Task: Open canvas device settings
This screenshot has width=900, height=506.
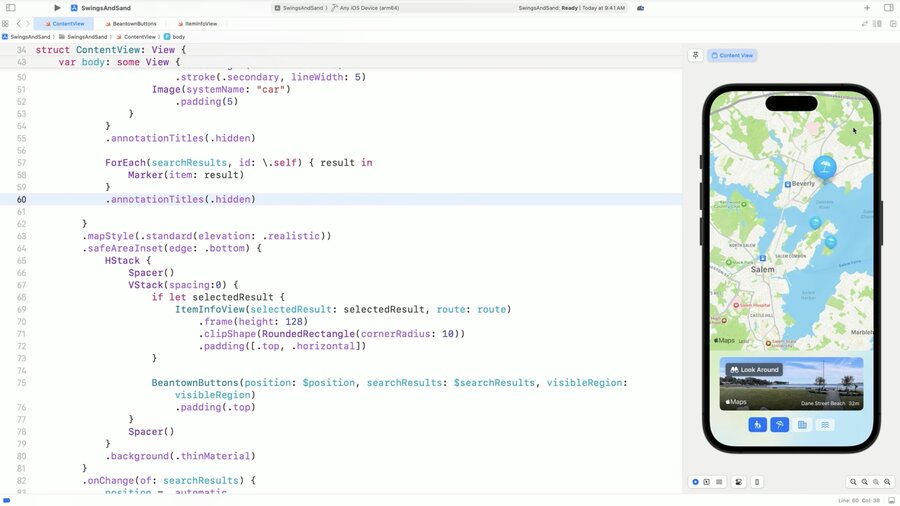Action: (739, 482)
